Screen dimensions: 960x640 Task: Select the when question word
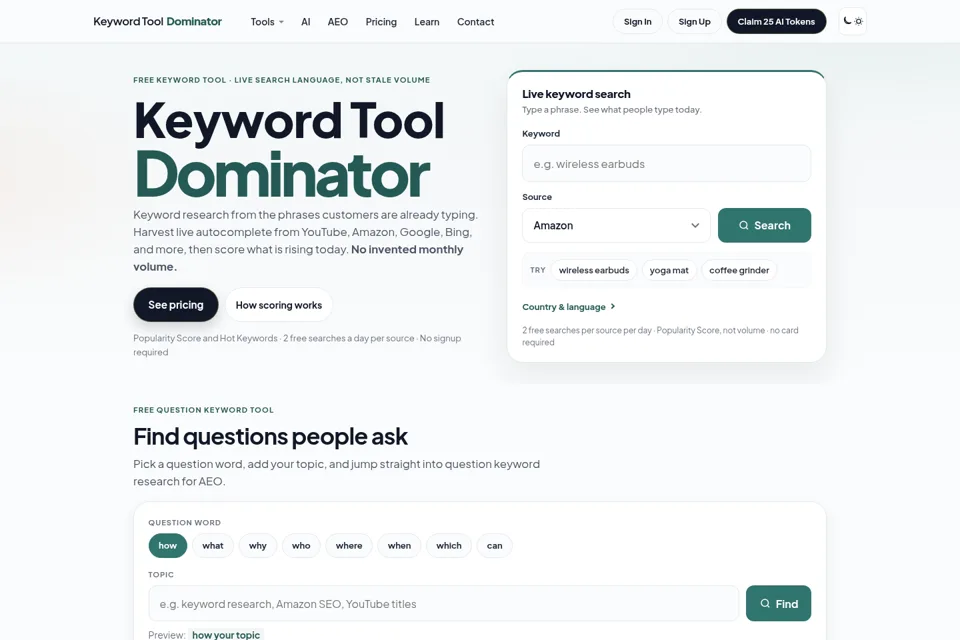399,546
